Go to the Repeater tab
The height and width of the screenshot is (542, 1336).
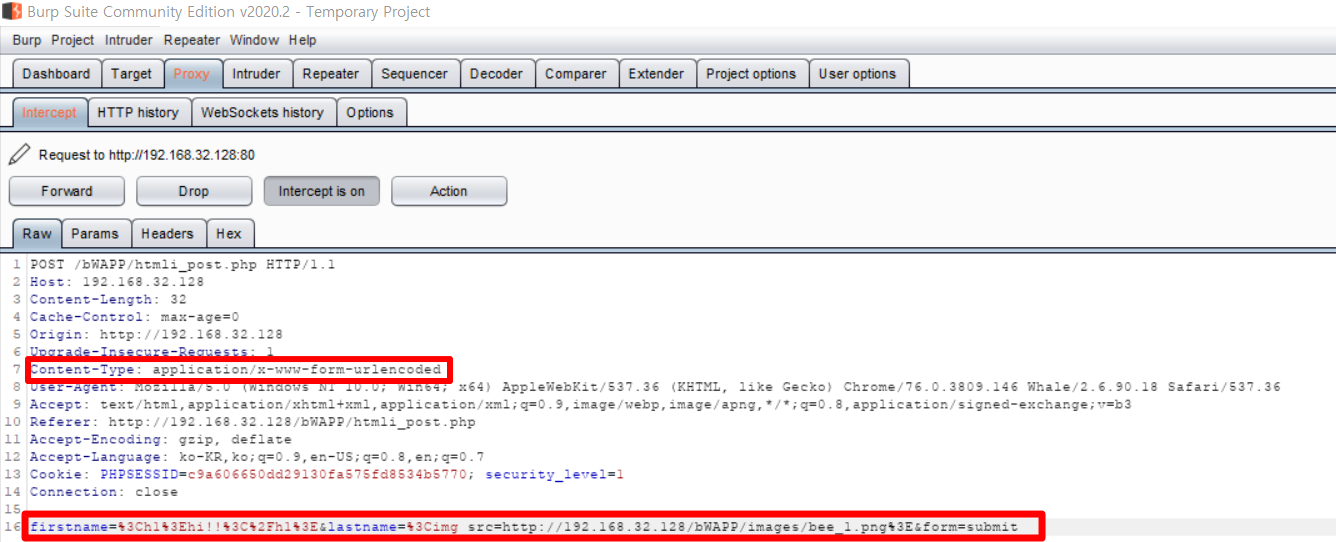331,74
